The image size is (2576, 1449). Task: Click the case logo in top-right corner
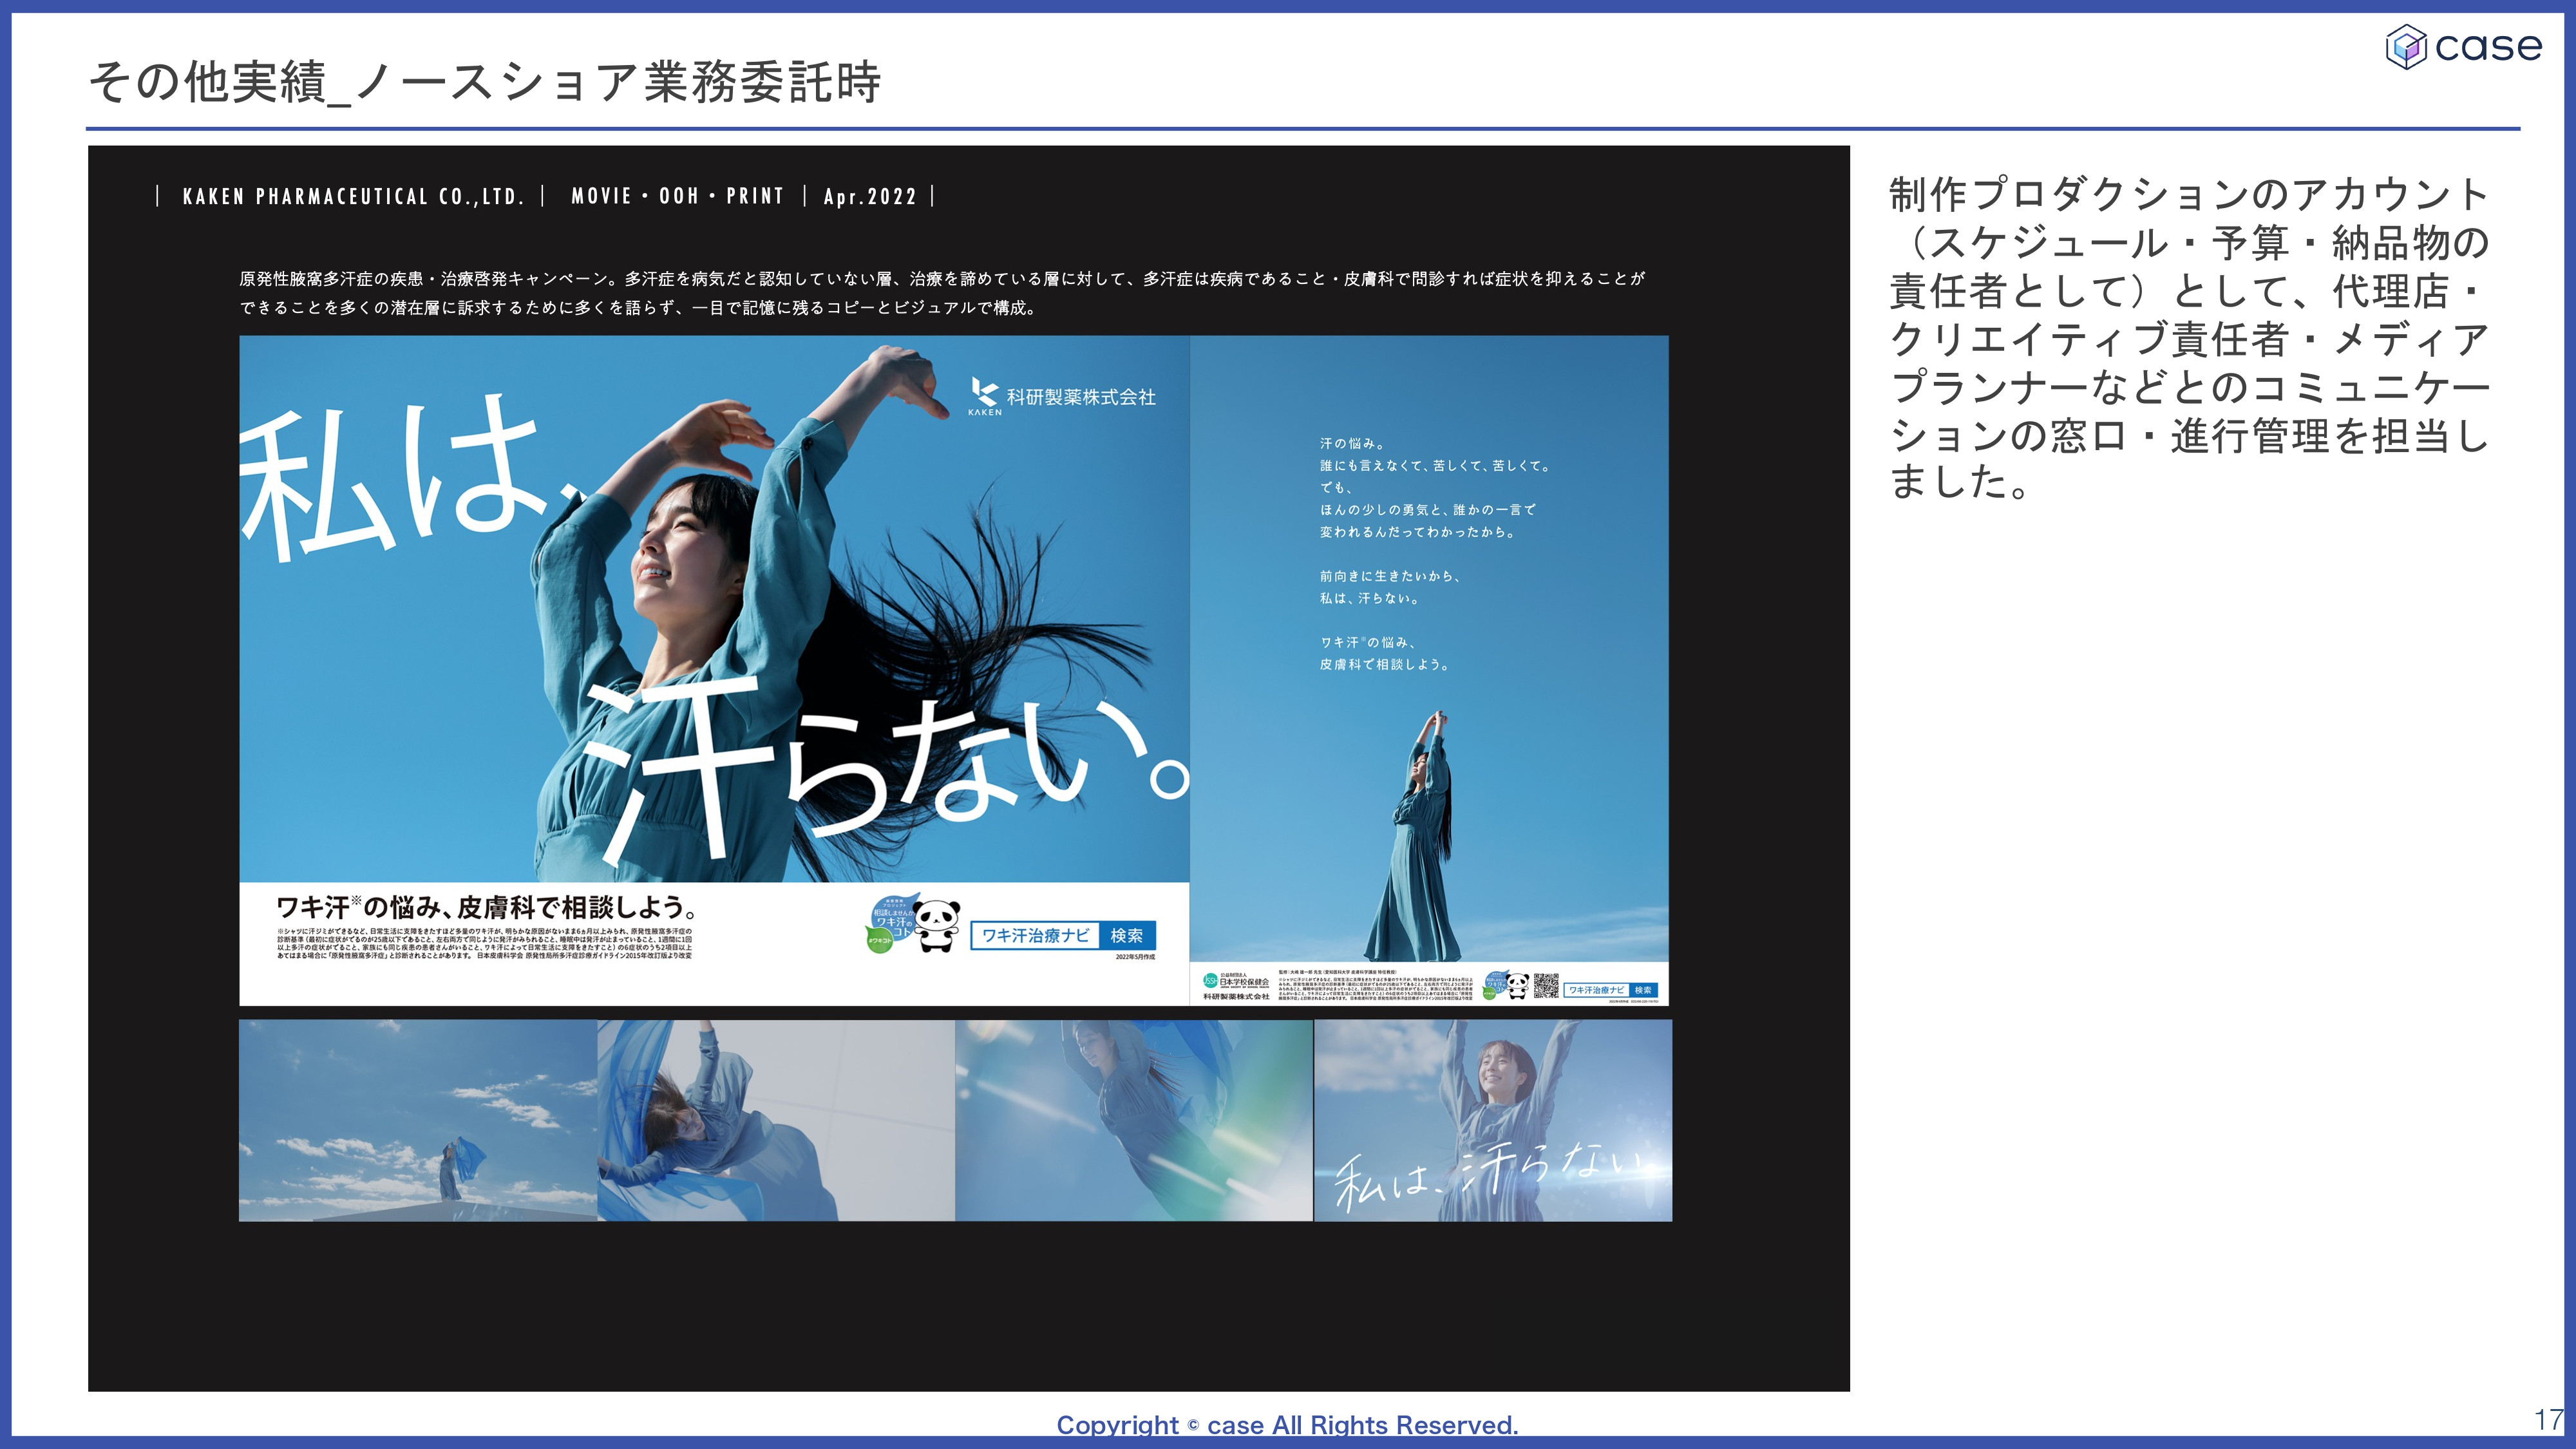2464,48
